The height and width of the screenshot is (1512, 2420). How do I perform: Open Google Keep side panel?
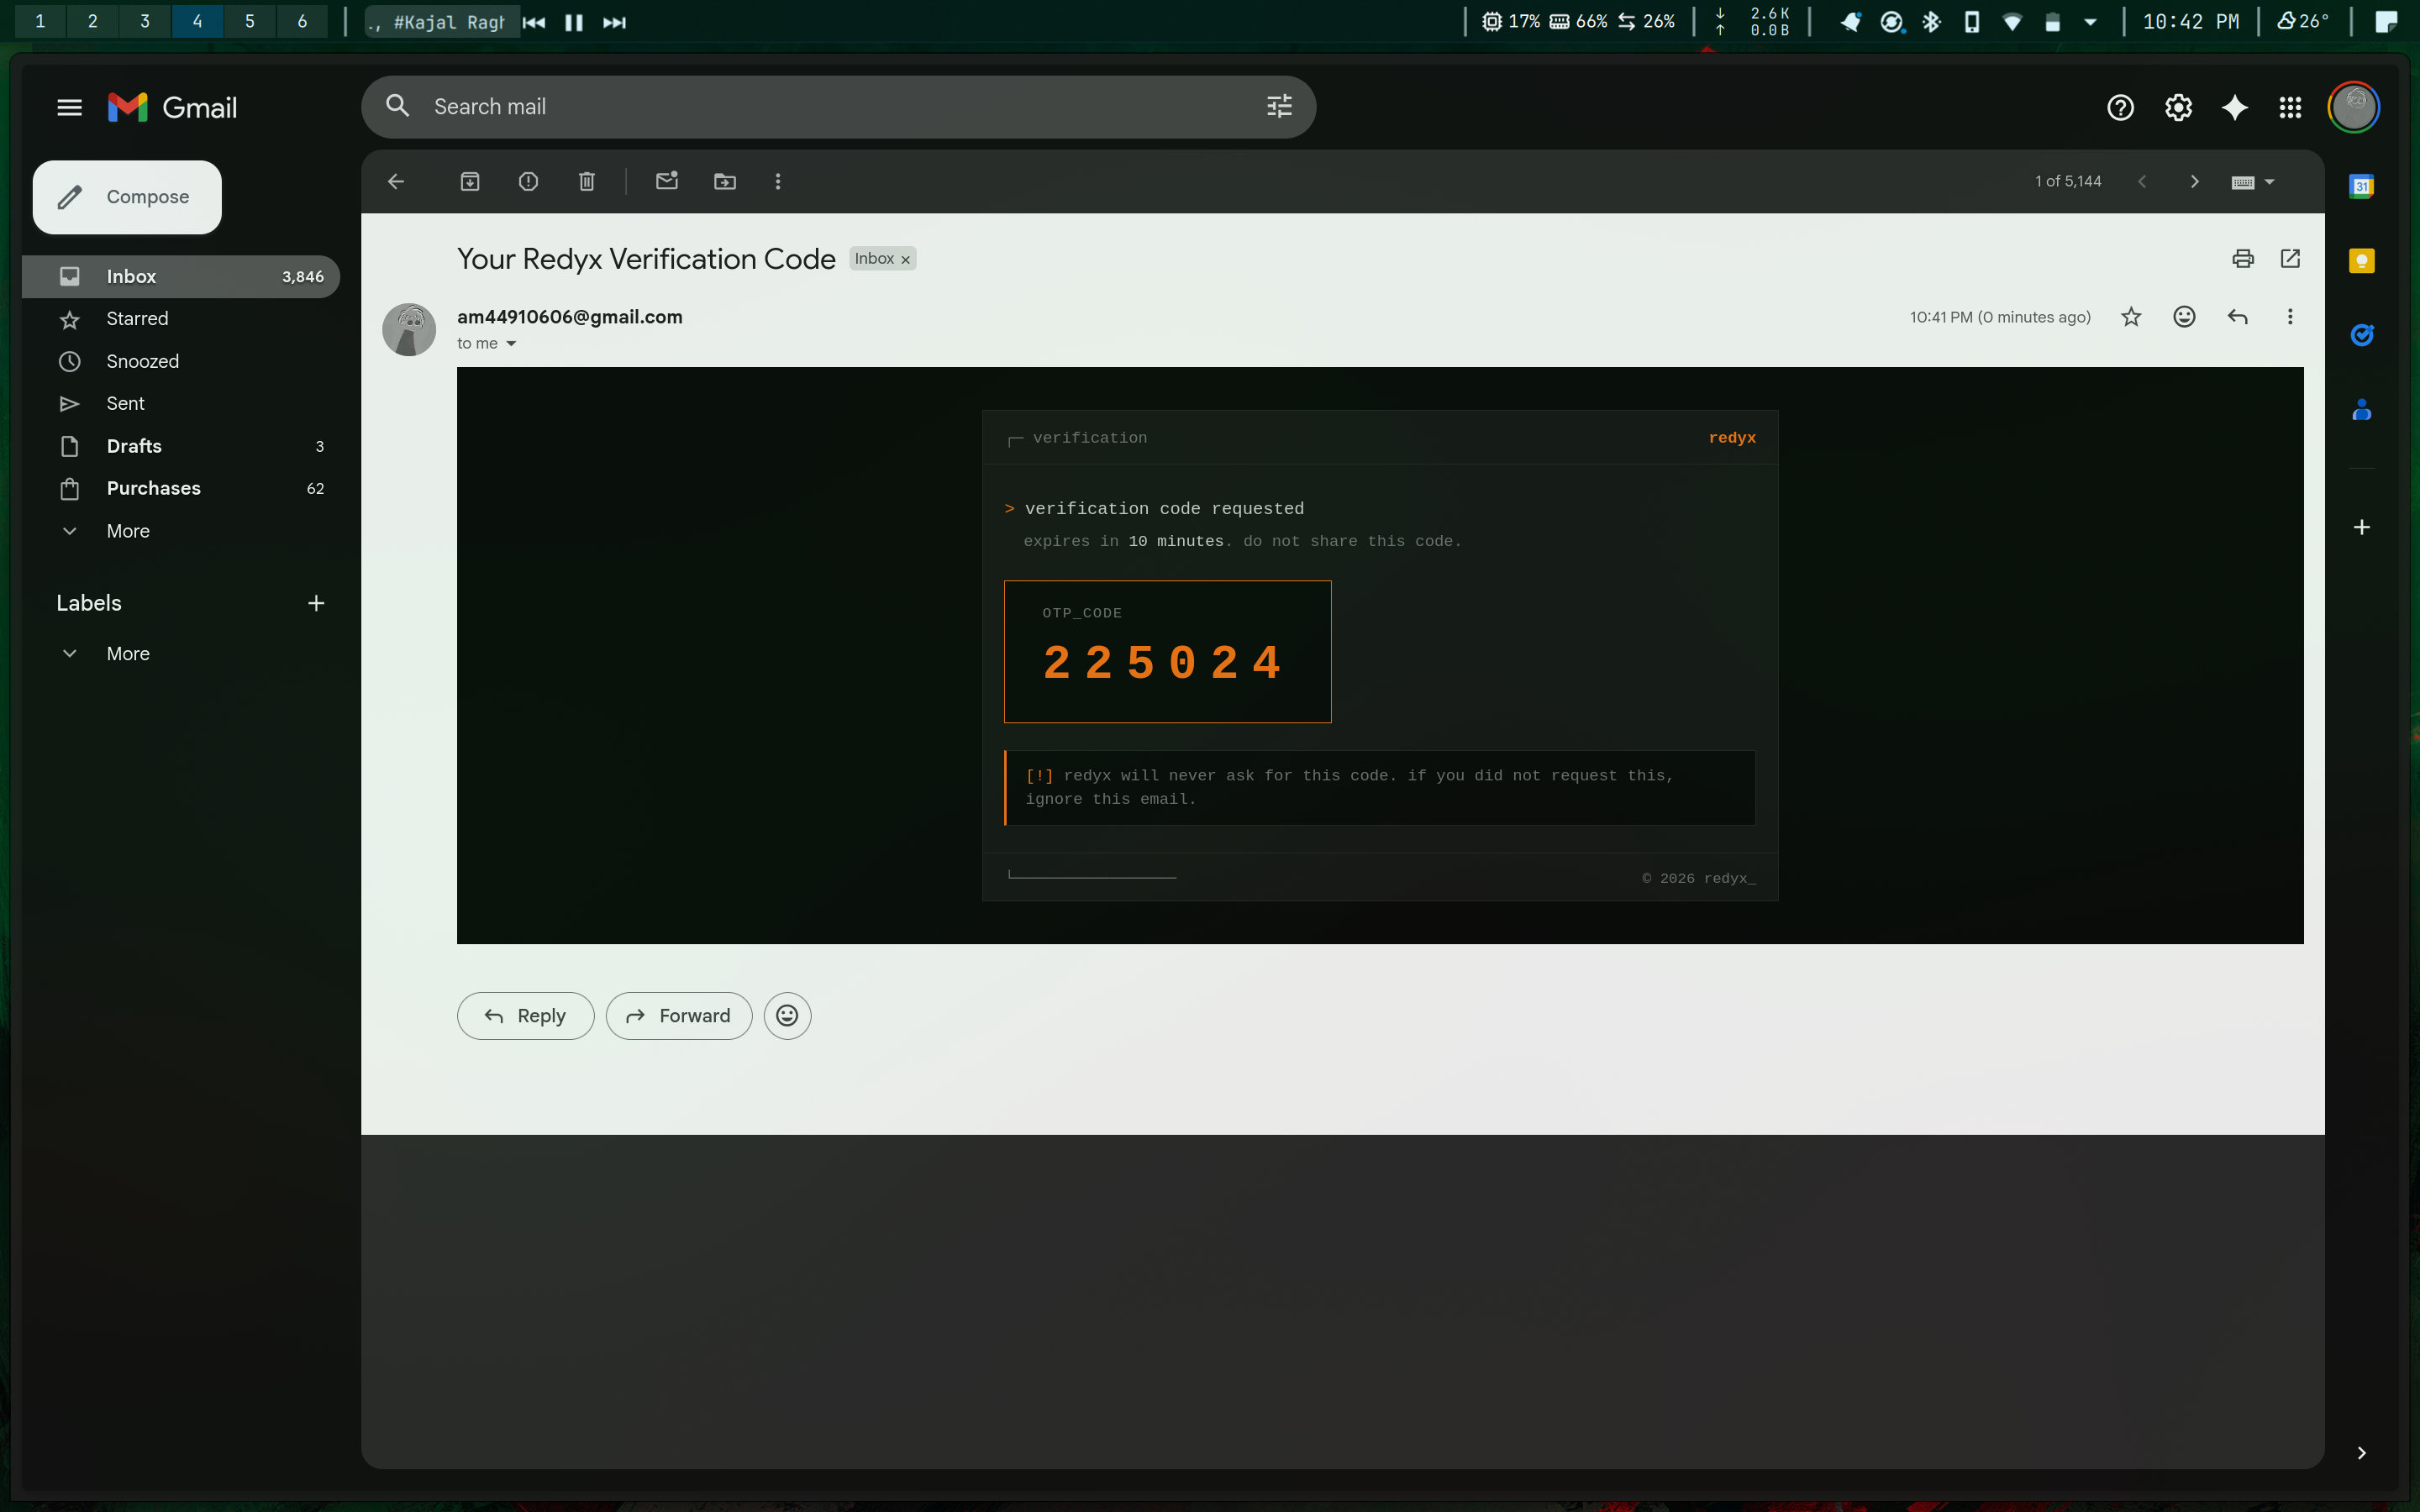[2361, 261]
